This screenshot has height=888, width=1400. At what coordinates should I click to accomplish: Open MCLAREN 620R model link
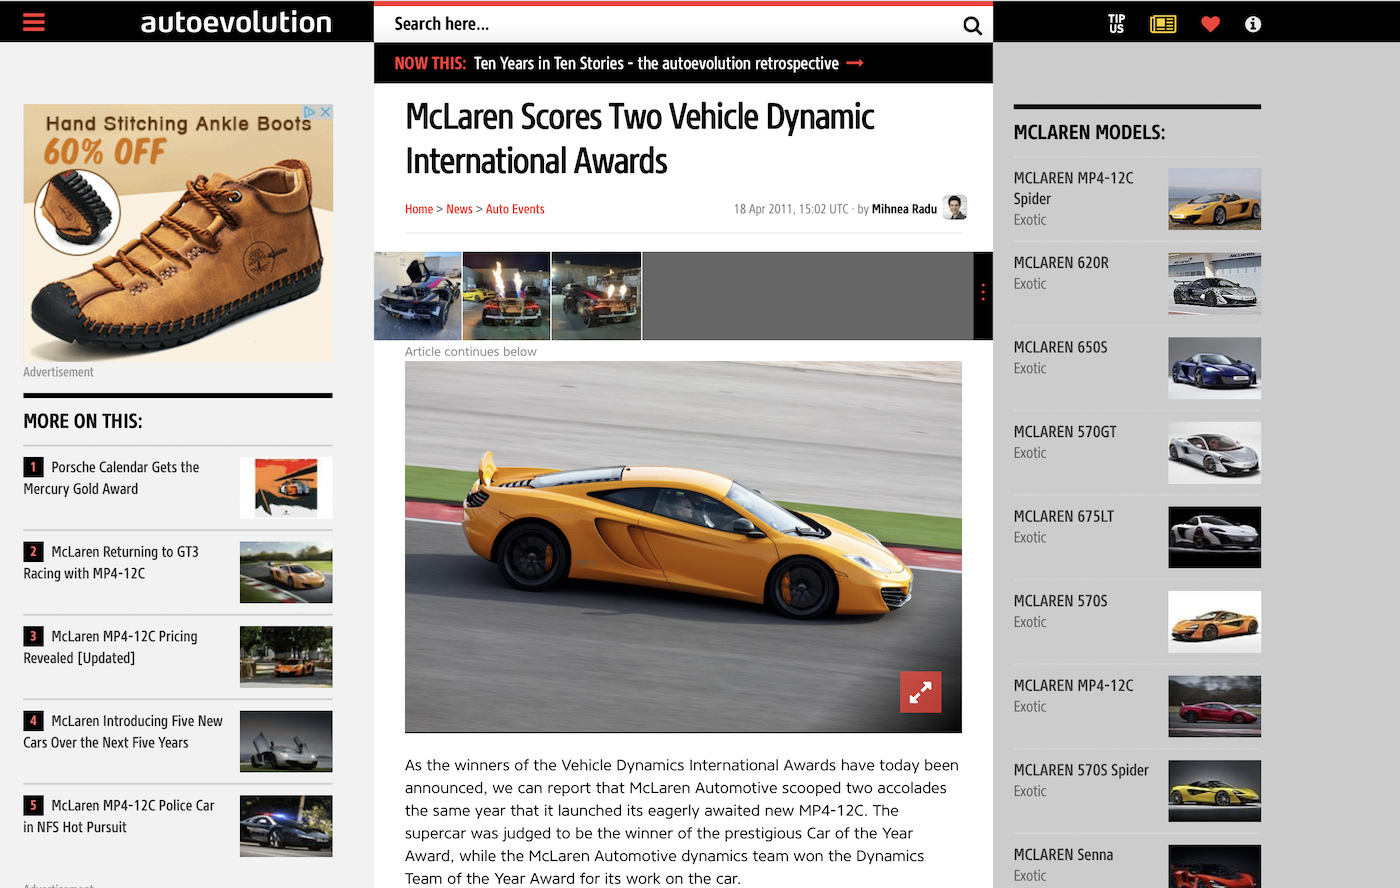[x=1061, y=263]
